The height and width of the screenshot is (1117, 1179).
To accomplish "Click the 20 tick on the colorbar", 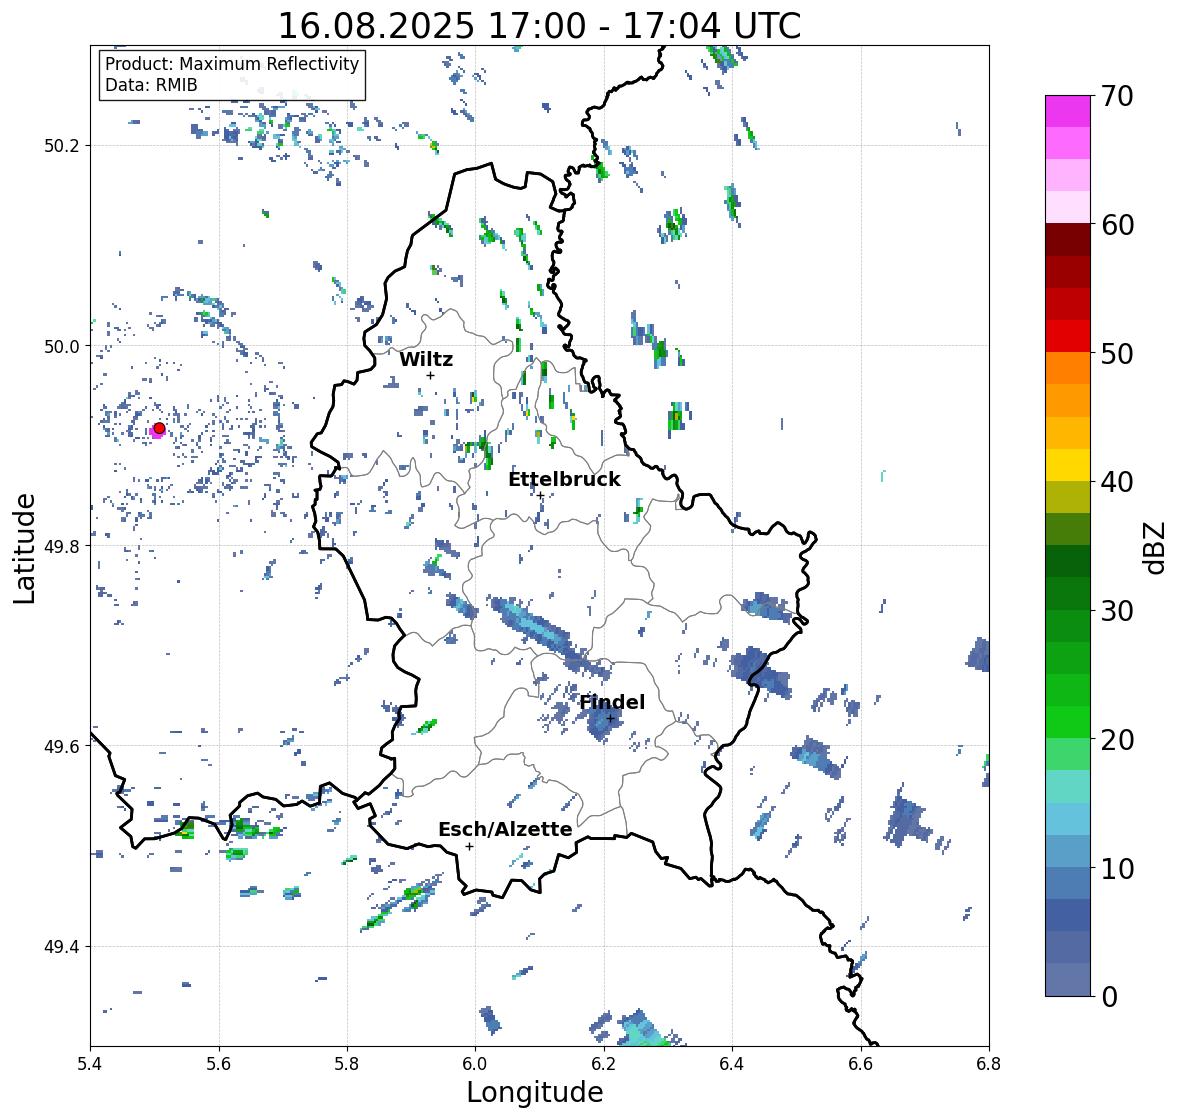I will [x=1116, y=739].
